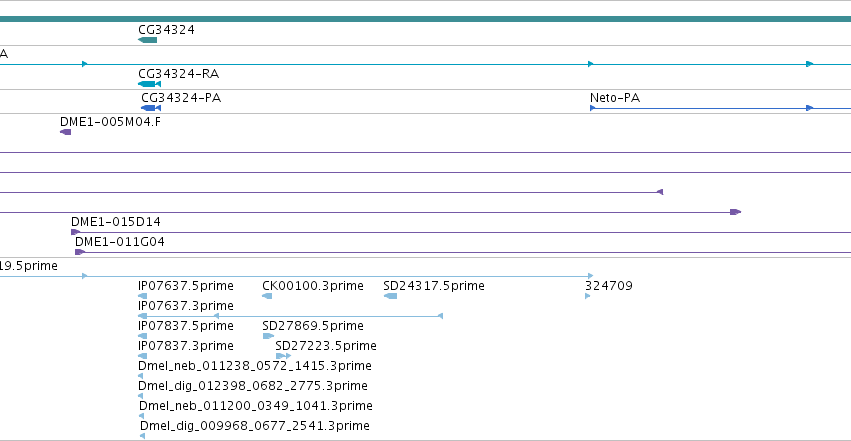Click the IP07637.5prime EST marker
The width and height of the screenshot is (851, 441).
143,296
